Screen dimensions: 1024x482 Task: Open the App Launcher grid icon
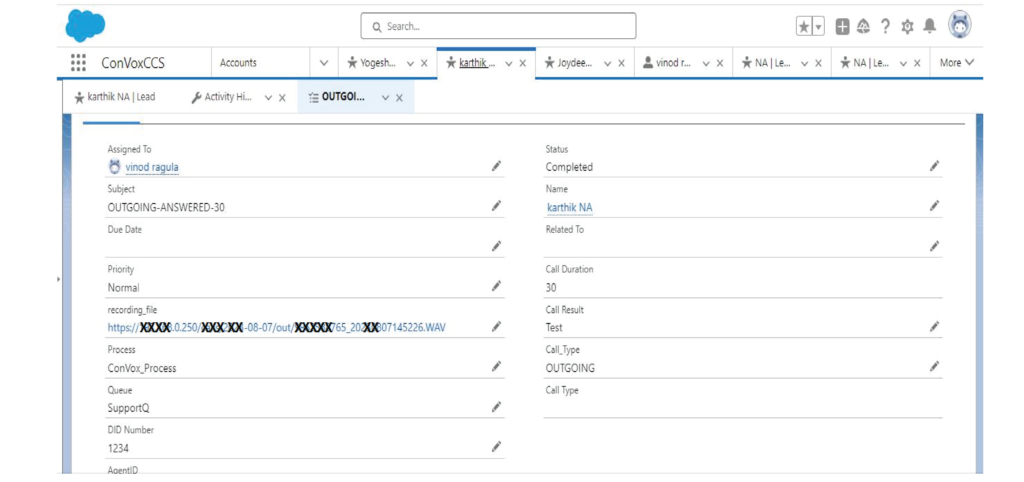(x=78, y=63)
